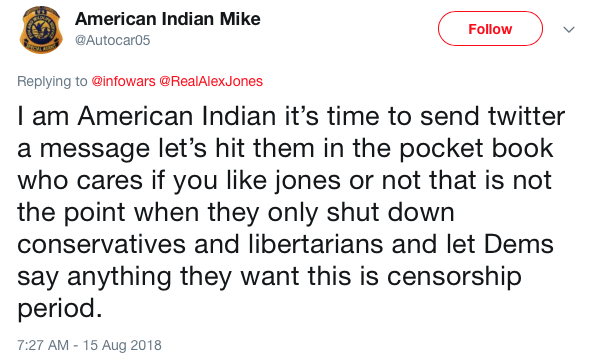
Task: Click the phrase 'shut down' in the tweet
Action: tap(390, 212)
